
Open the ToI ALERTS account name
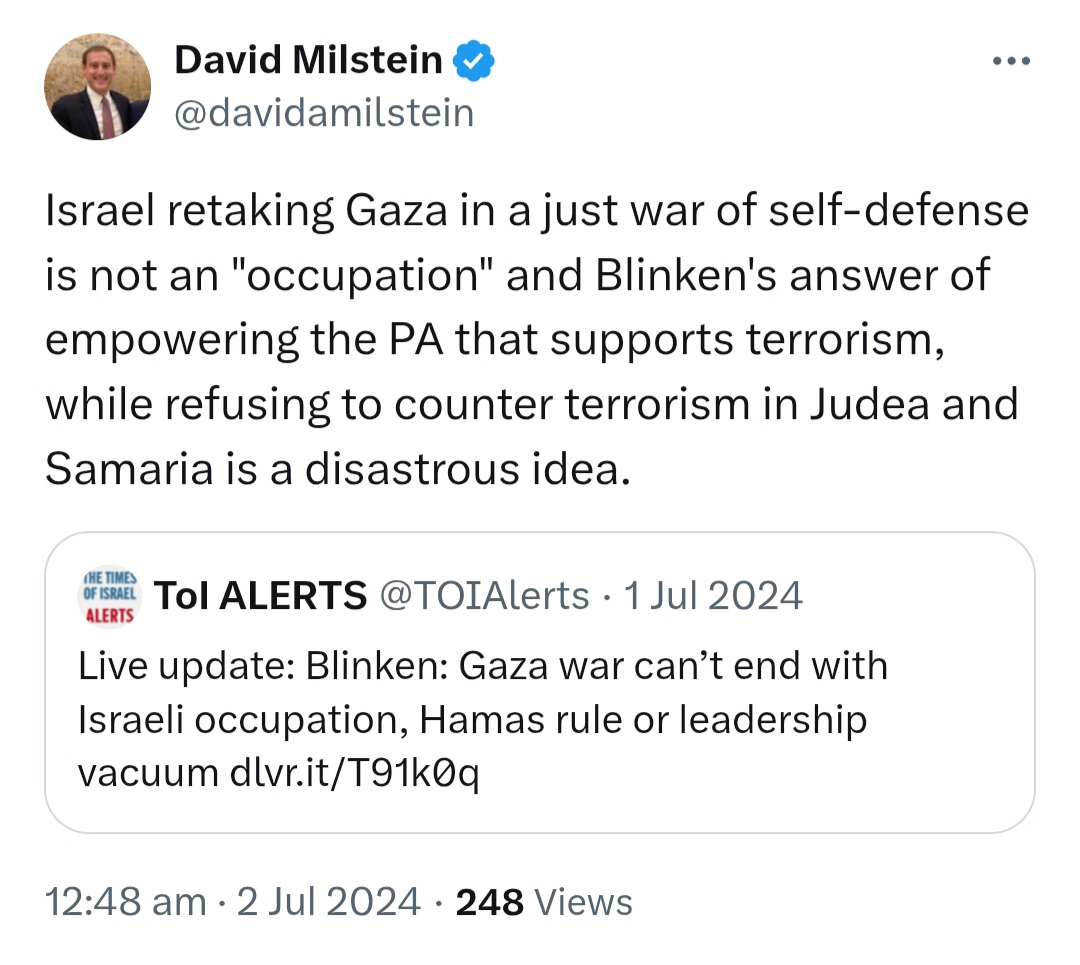[x=260, y=596]
